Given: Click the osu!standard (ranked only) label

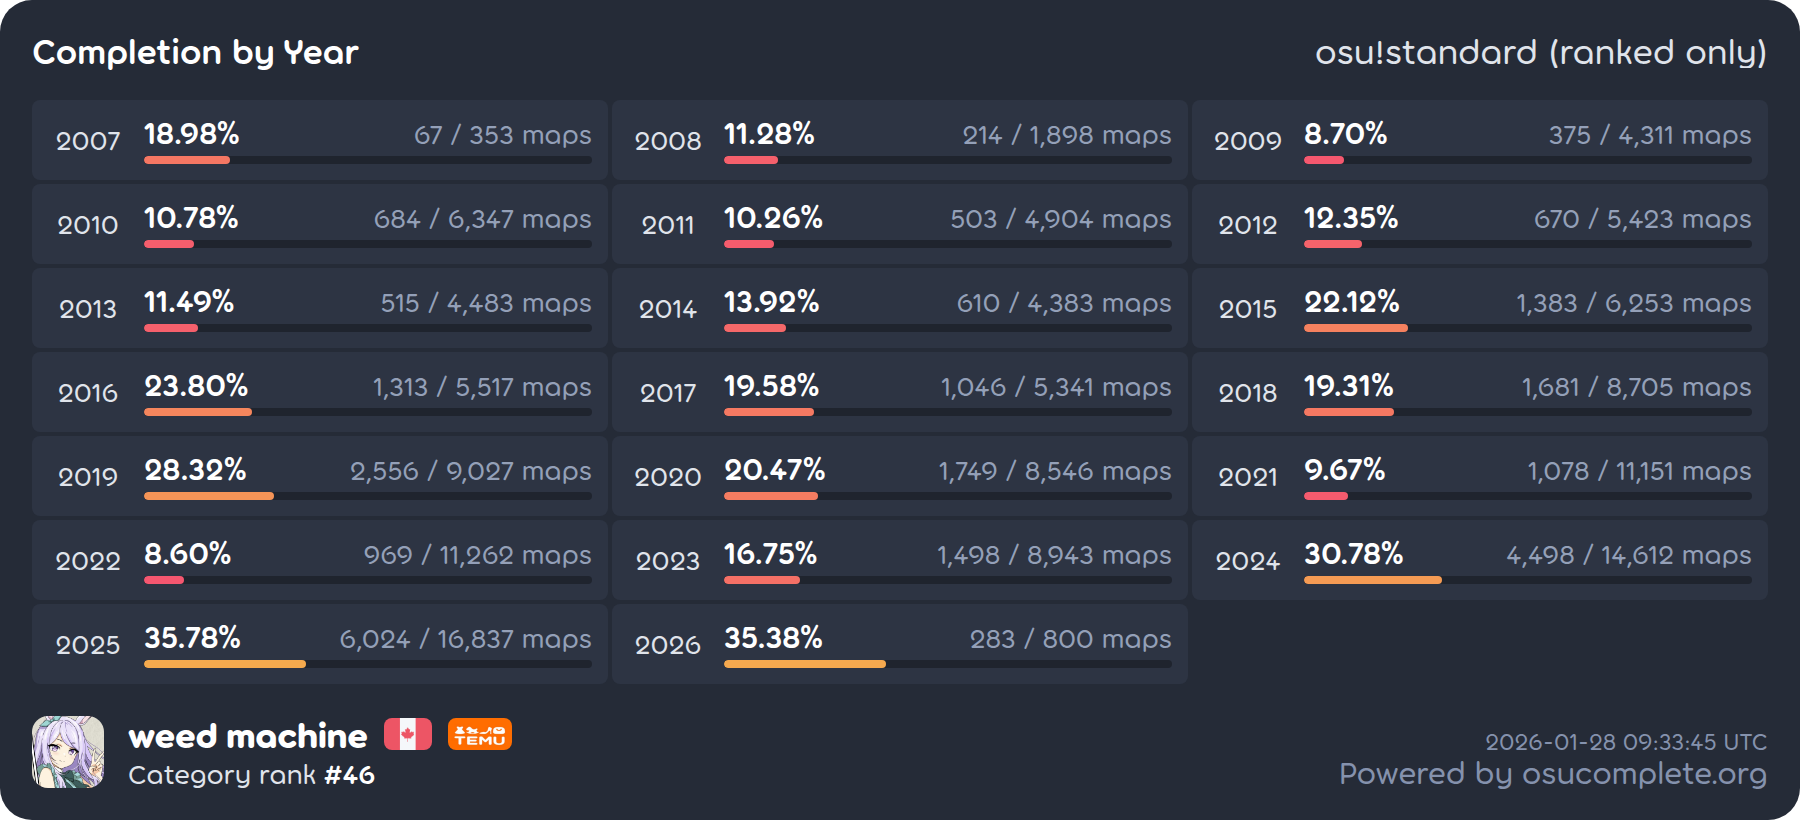Looking at the screenshot, I should point(1540,52).
